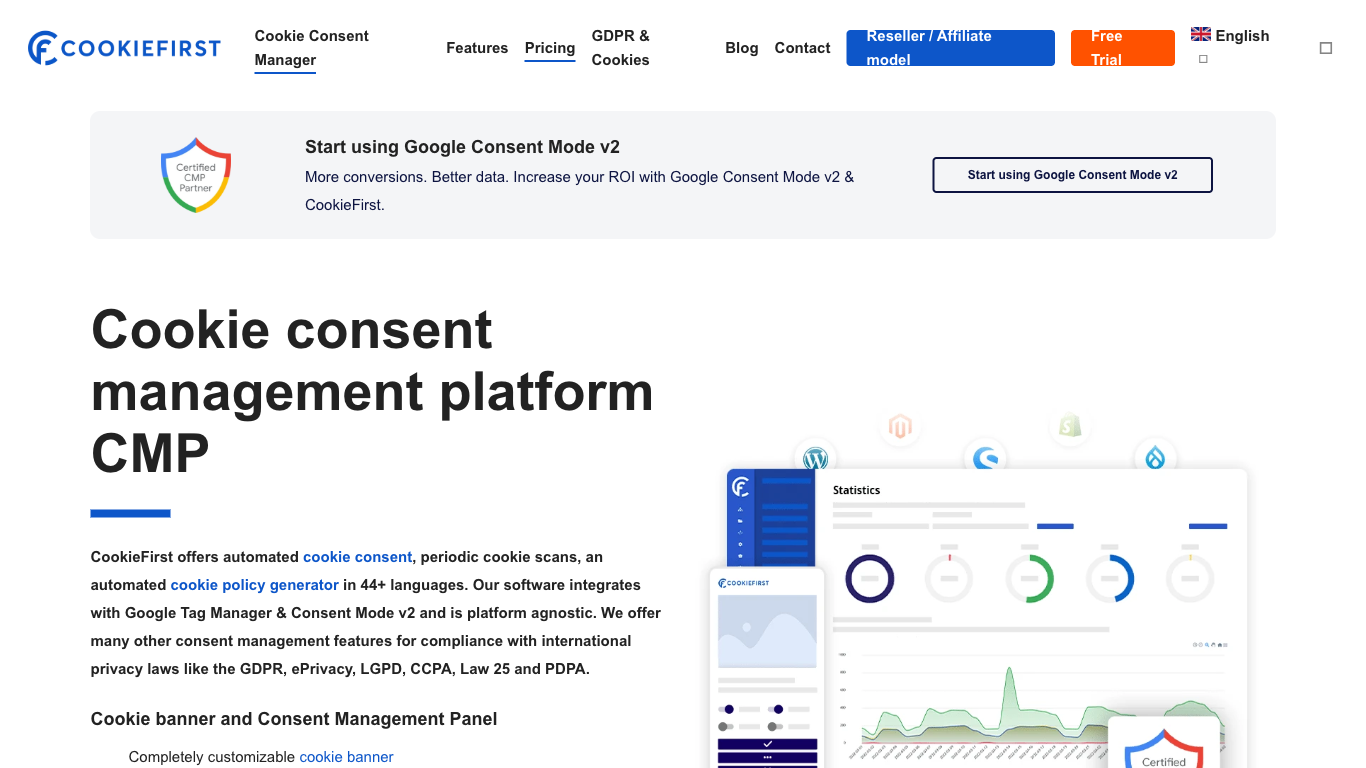Open the Pricing page
Viewport: 1366px width, 768px height.
click(550, 48)
